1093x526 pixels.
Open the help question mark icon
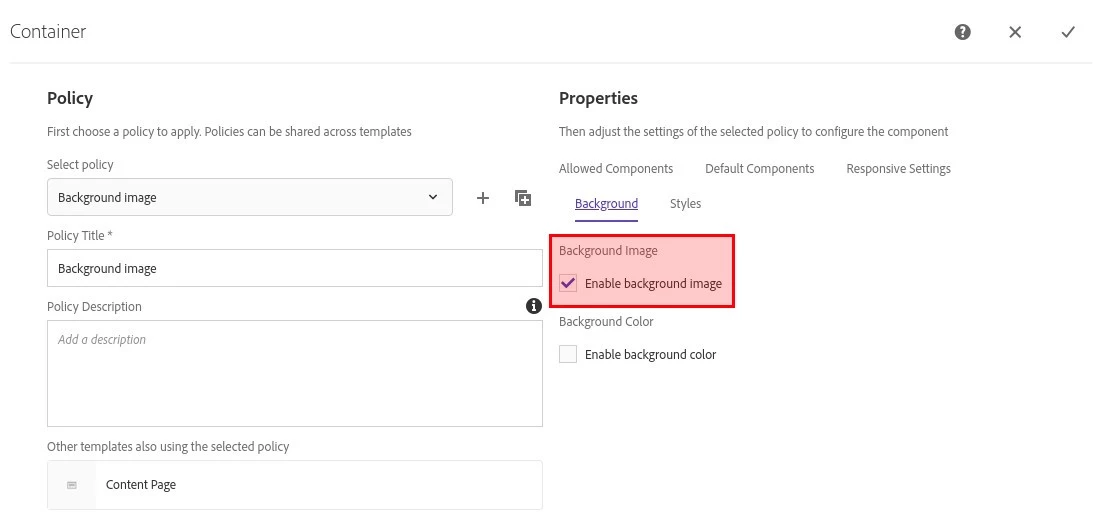(962, 32)
